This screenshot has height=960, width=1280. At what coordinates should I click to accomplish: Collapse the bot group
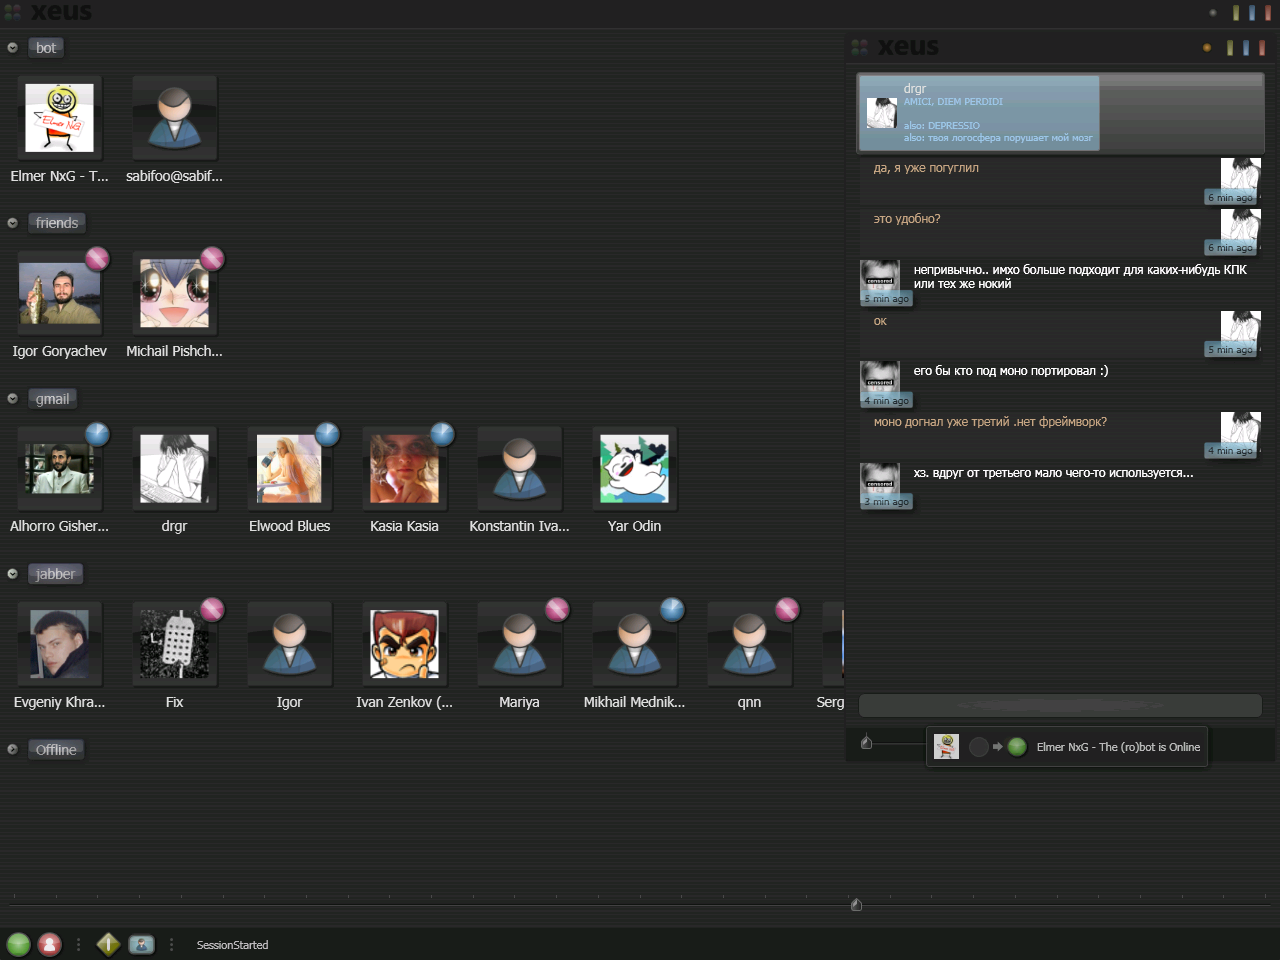tap(12, 48)
